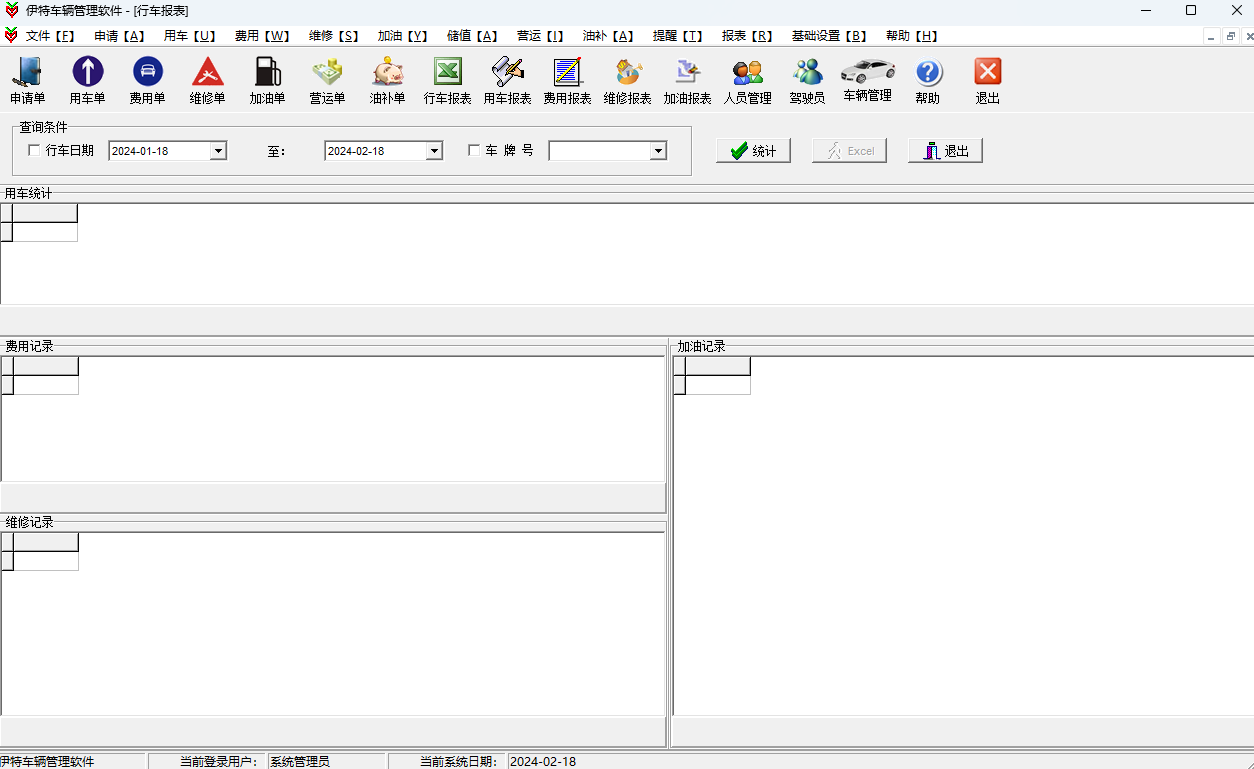1254x769 pixels.
Task: Click the 退出 button in query panel
Action: click(945, 151)
